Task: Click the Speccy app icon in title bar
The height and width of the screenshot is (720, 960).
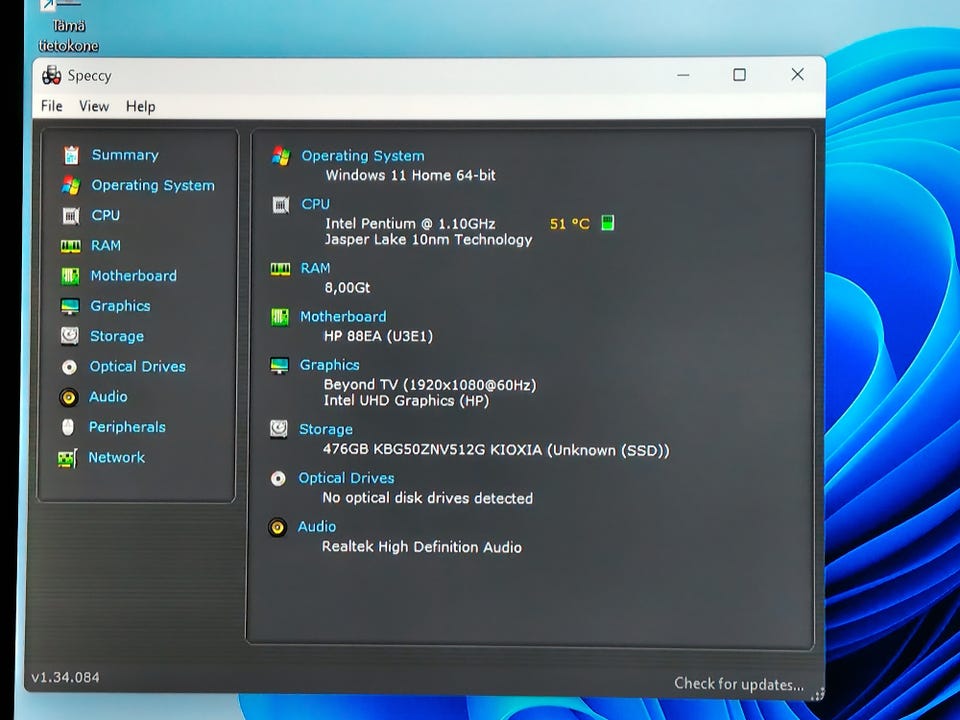Action: pos(51,75)
